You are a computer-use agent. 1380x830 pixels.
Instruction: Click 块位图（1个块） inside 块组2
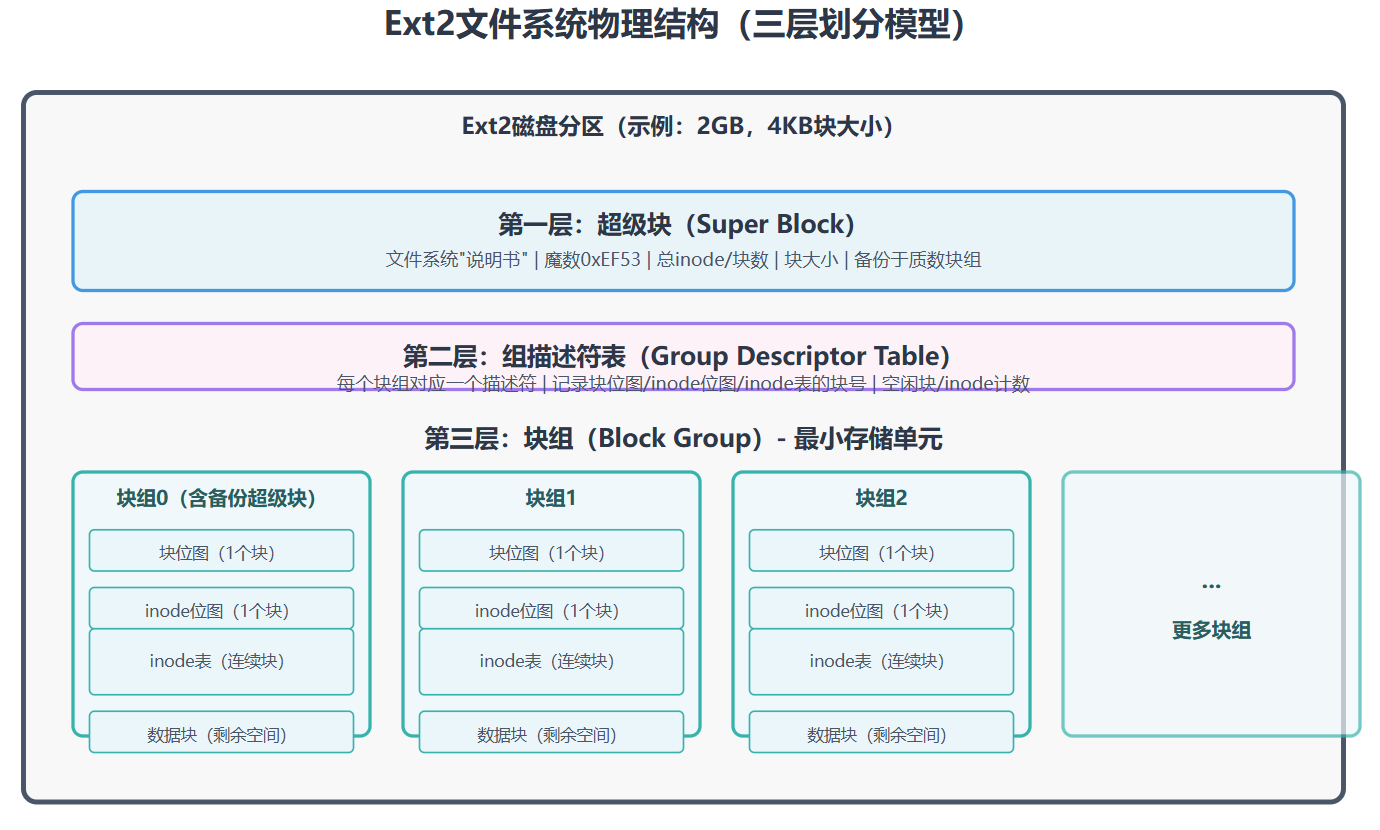pyautogui.click(x=881, y=551)
